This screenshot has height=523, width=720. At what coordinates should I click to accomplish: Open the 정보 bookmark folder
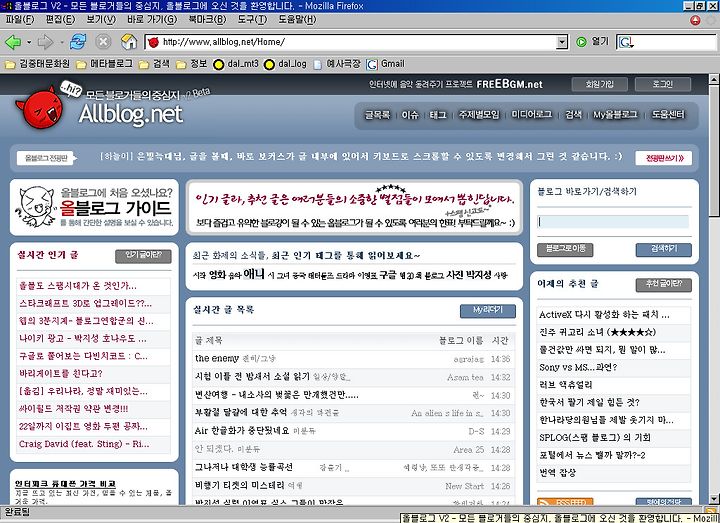(x=192, y=64)
